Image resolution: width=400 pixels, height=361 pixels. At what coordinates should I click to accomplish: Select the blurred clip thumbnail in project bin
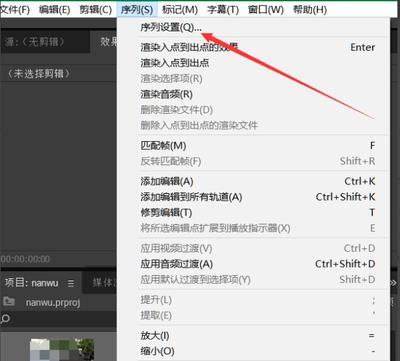pyautogui.click(x=62, y=349)
